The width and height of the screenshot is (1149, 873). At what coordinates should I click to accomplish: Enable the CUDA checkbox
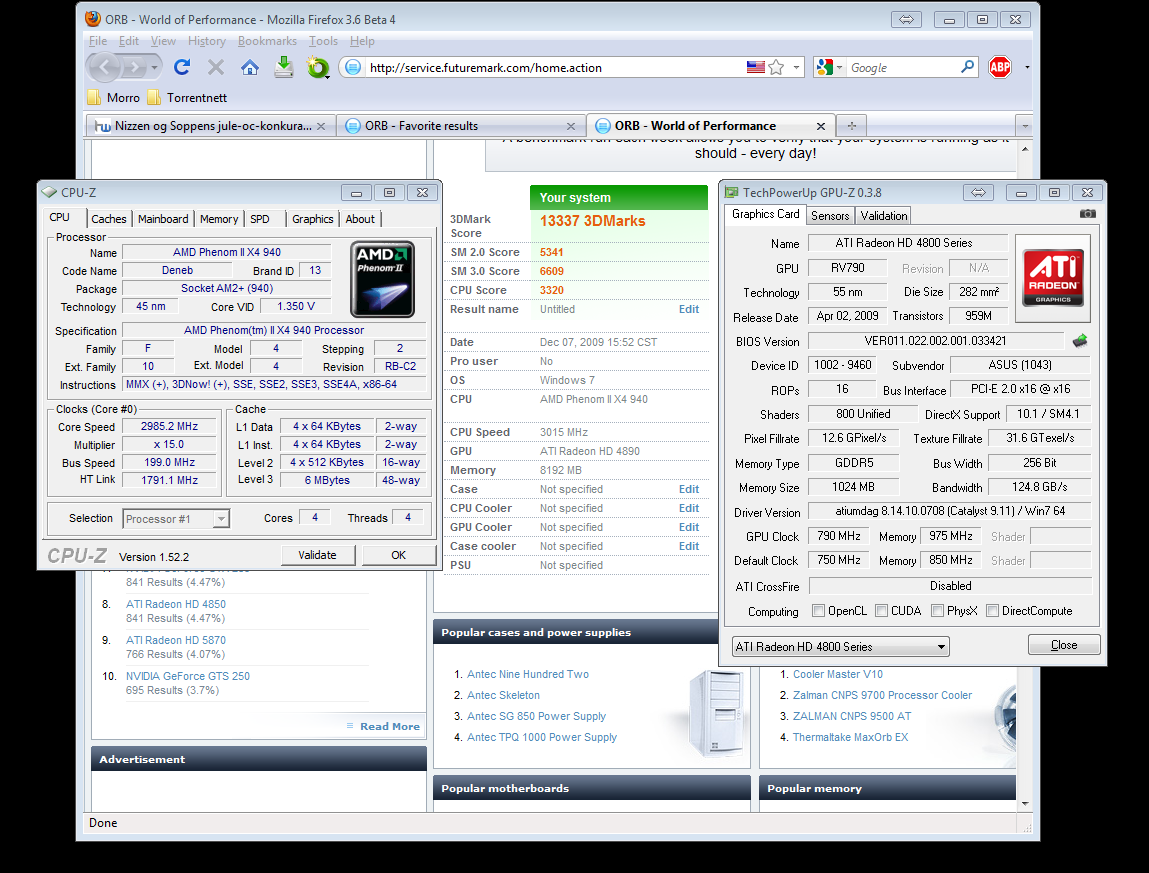pyautogui.click(x=882, y=611)
